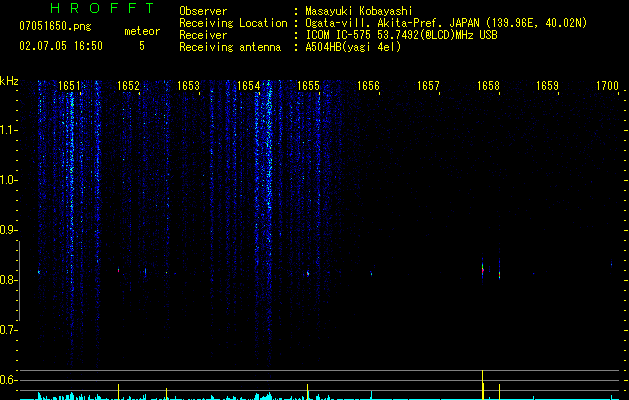Click the grey vertical bar beside 0.8 kHz

[x=19, y=281]
